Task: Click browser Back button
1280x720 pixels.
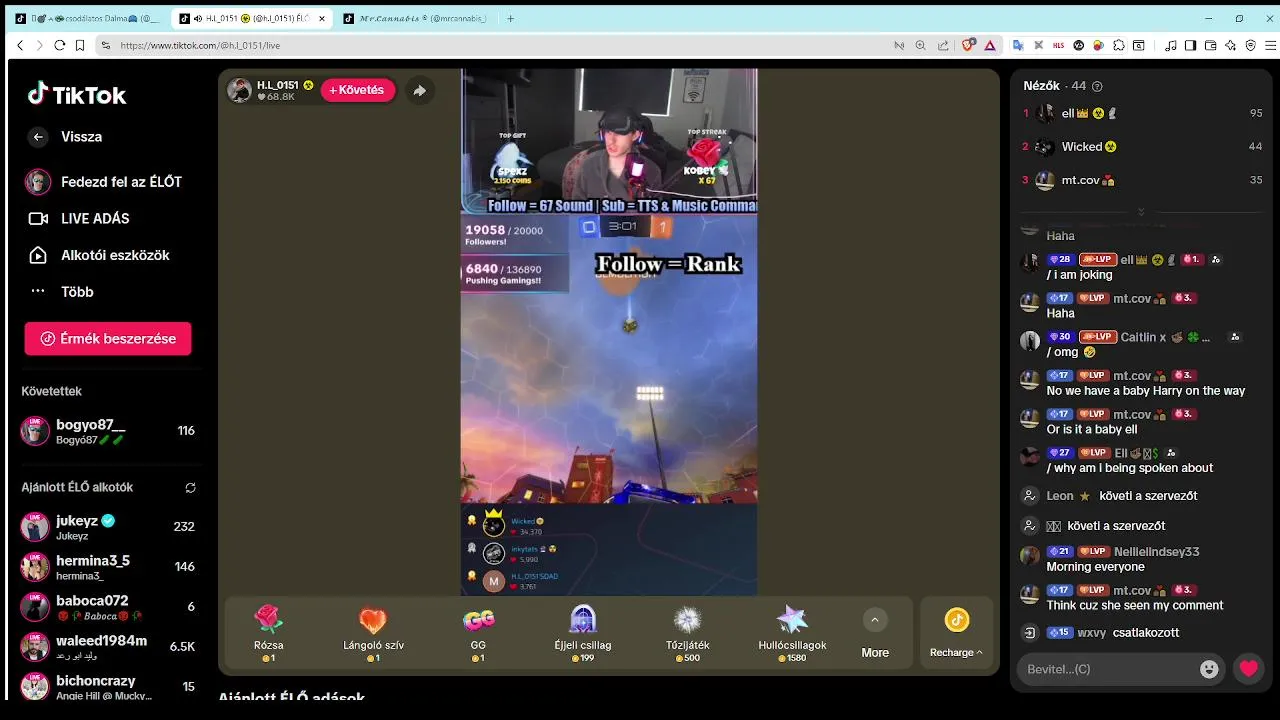Action: point(20,45)
